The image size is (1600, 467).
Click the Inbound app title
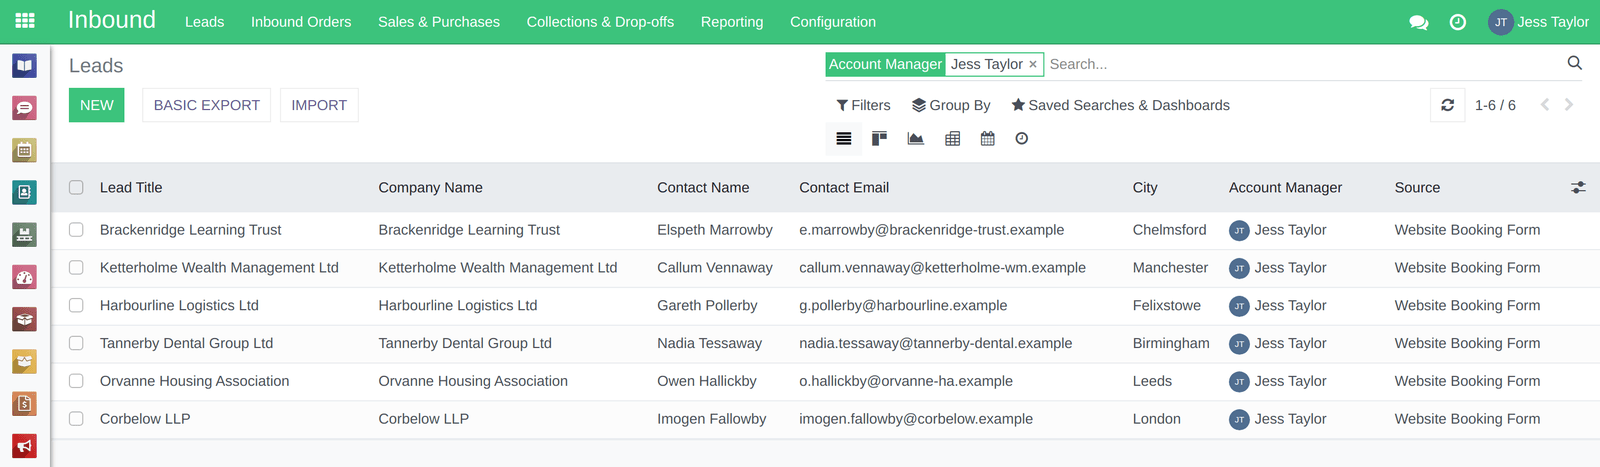tap(112, 20)
